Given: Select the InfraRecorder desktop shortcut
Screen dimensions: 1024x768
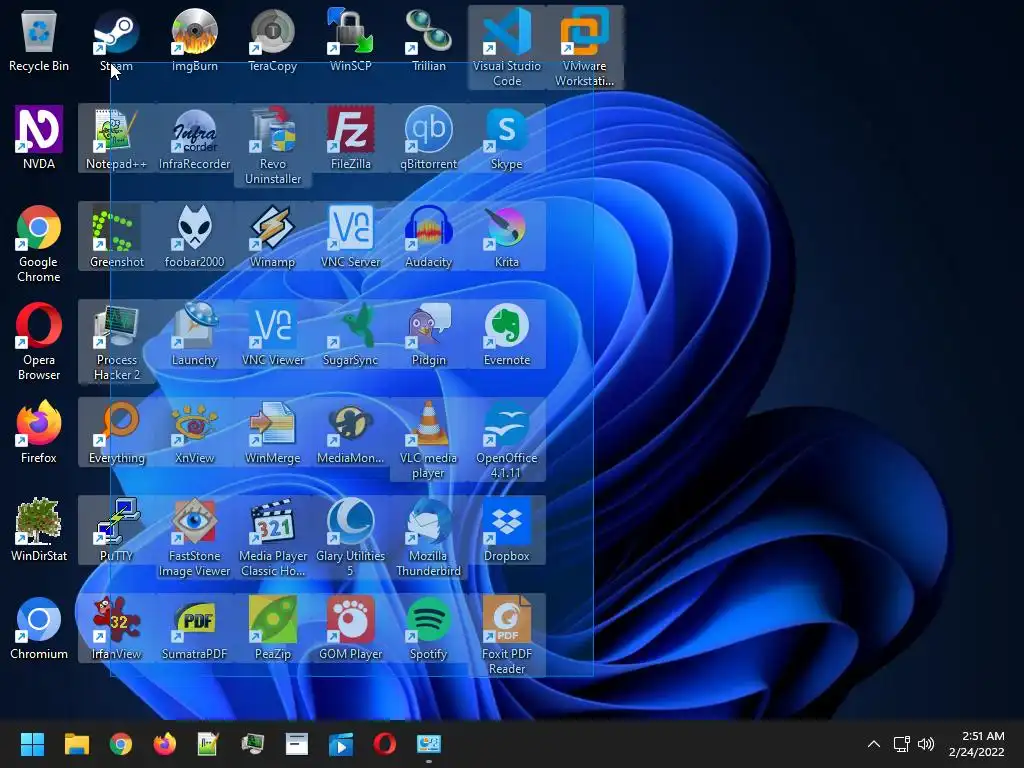Looking at the screenshot, I should 195,138.
